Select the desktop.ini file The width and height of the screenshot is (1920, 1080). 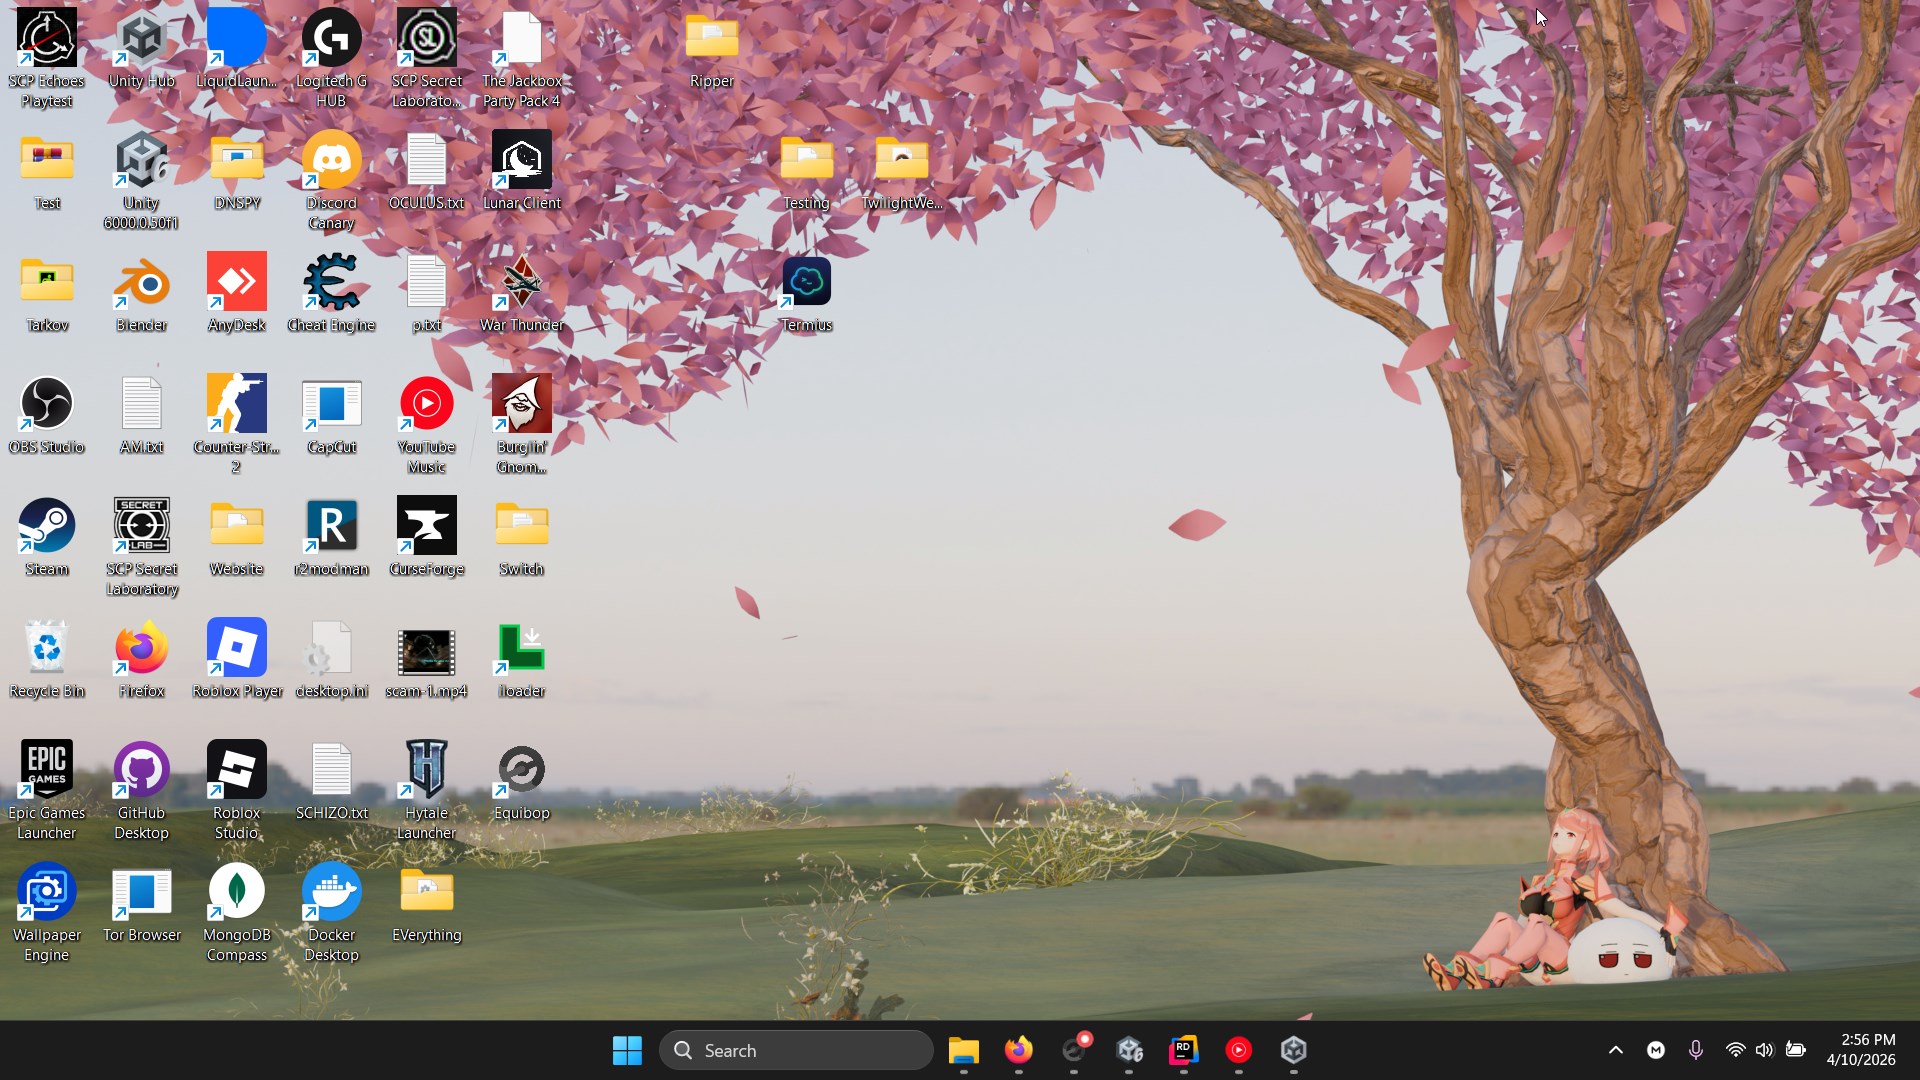click(331, 660)
